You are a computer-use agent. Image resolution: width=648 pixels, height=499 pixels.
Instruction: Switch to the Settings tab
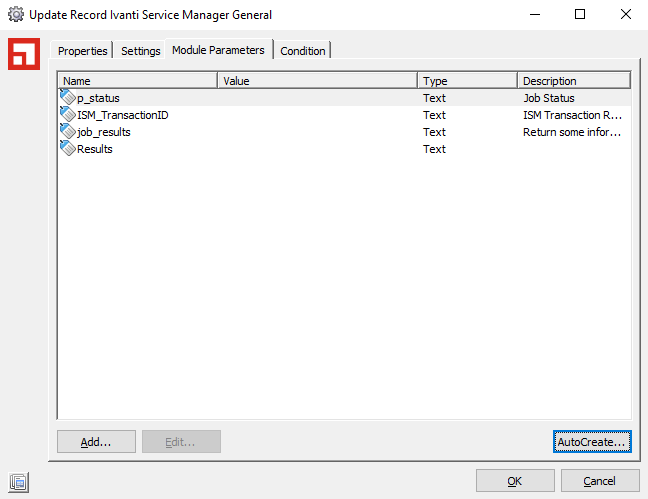(141, 51)
